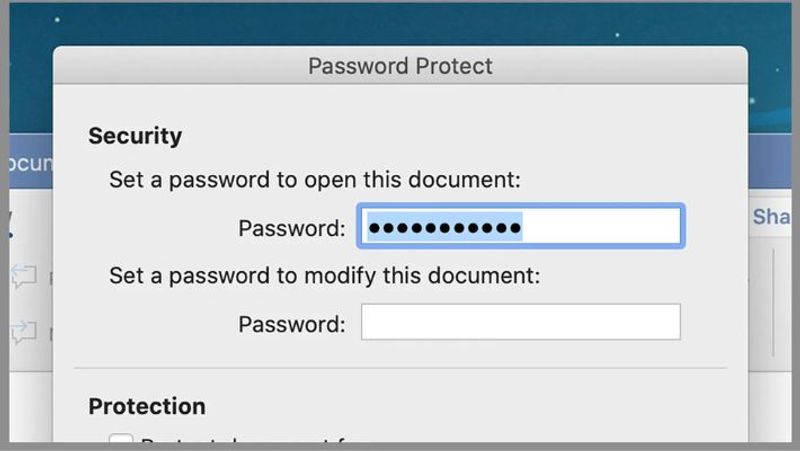The width and height of the screenshot is (800, 451).
Task: Click the Security section heading
Action: coord(135,136)
